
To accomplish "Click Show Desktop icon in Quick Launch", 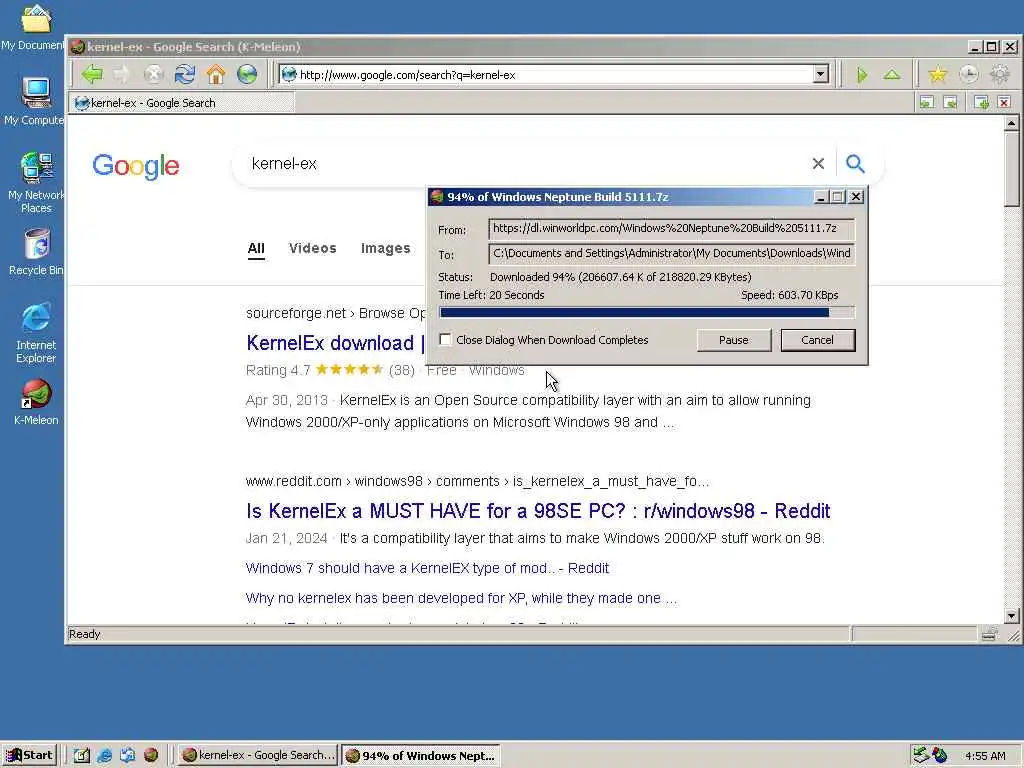I will 81,755.
